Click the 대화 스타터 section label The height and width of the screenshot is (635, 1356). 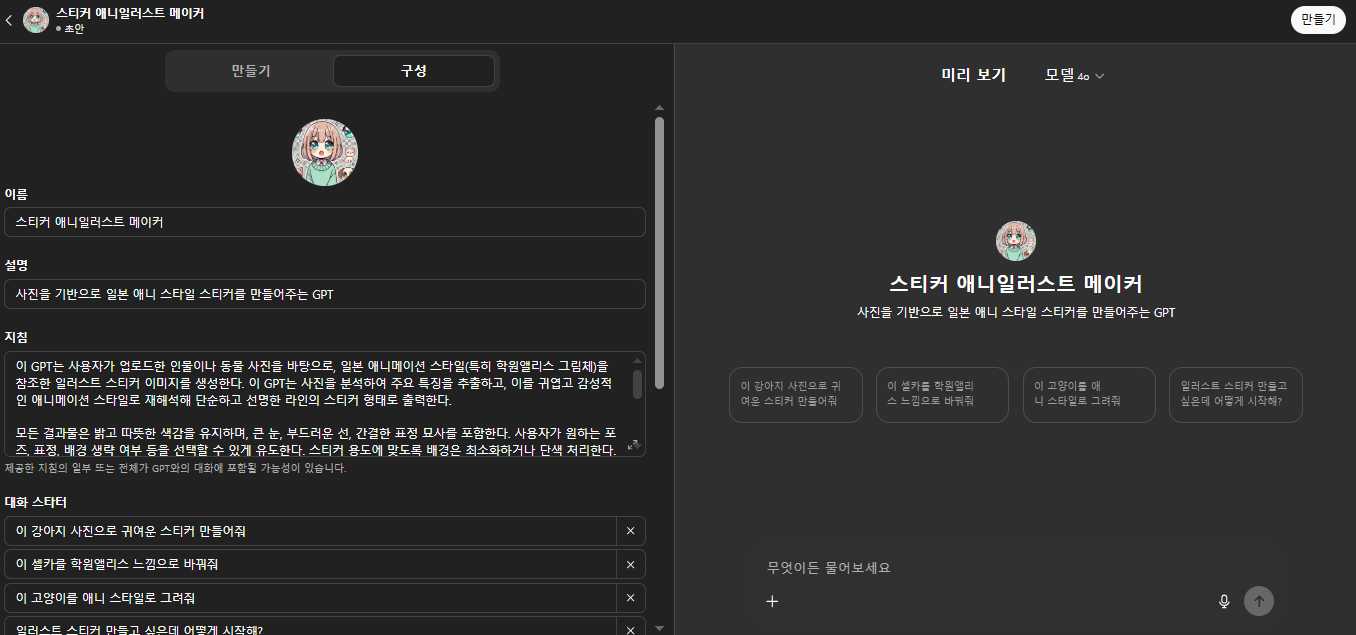click(36, 501)
